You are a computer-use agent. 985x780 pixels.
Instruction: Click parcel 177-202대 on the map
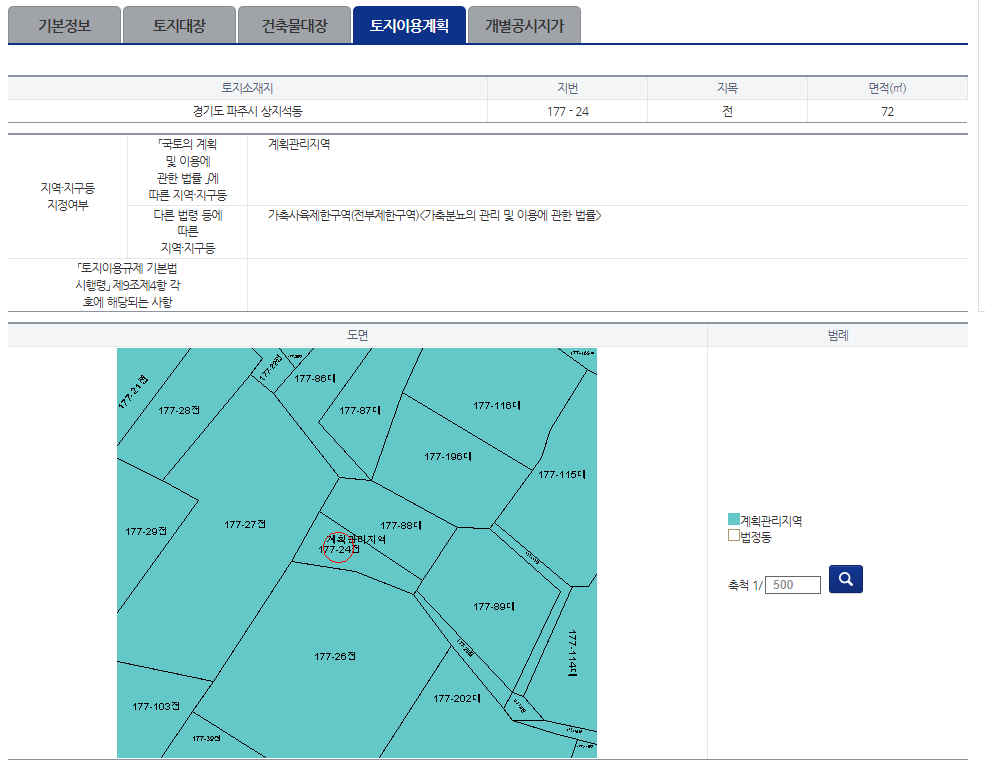tap(457, 699)
